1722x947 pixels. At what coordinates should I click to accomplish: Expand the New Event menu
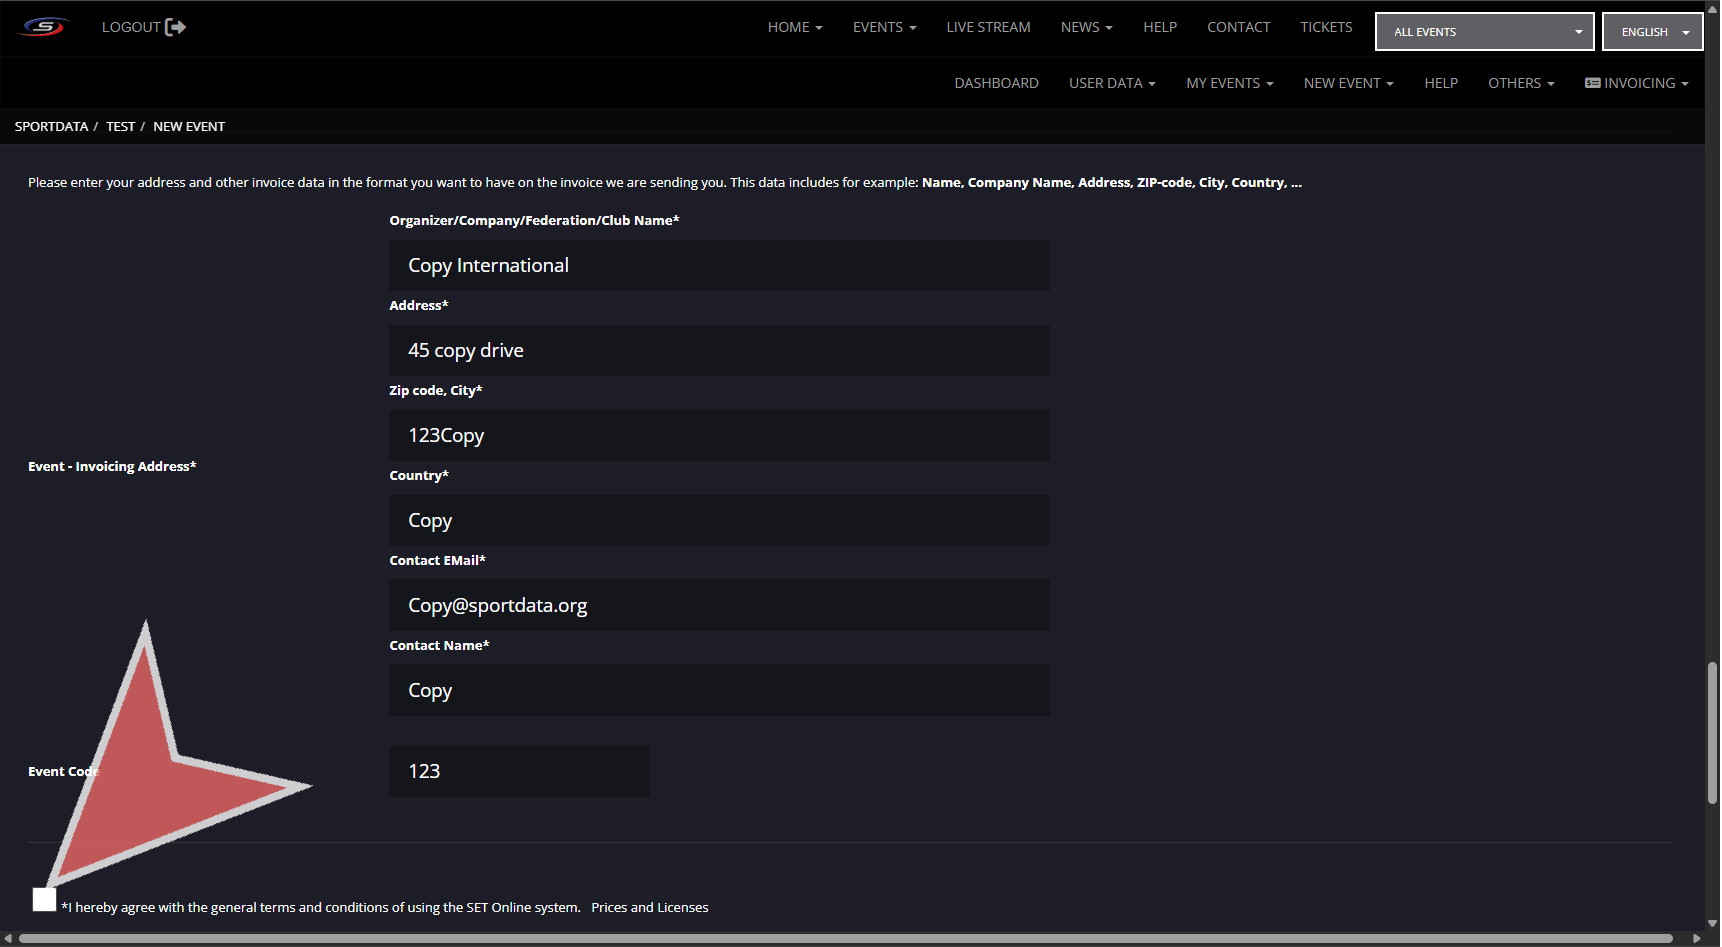pyautogui.click(x=1347, y=83)
